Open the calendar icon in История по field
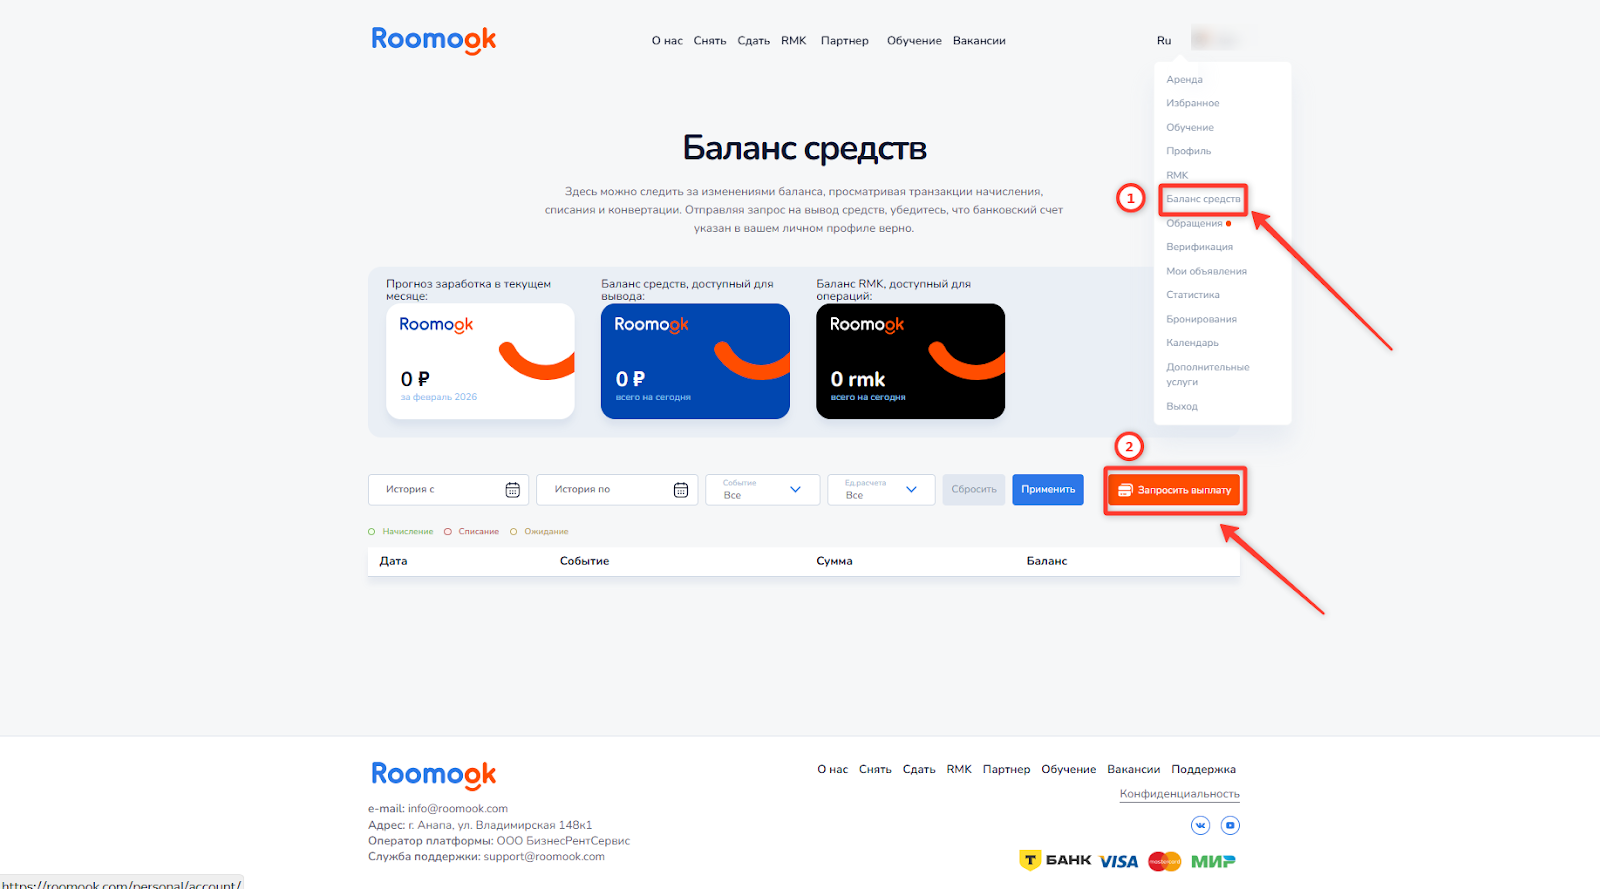1600x889 pixels. pyautogui.click(x=681, y=490)
